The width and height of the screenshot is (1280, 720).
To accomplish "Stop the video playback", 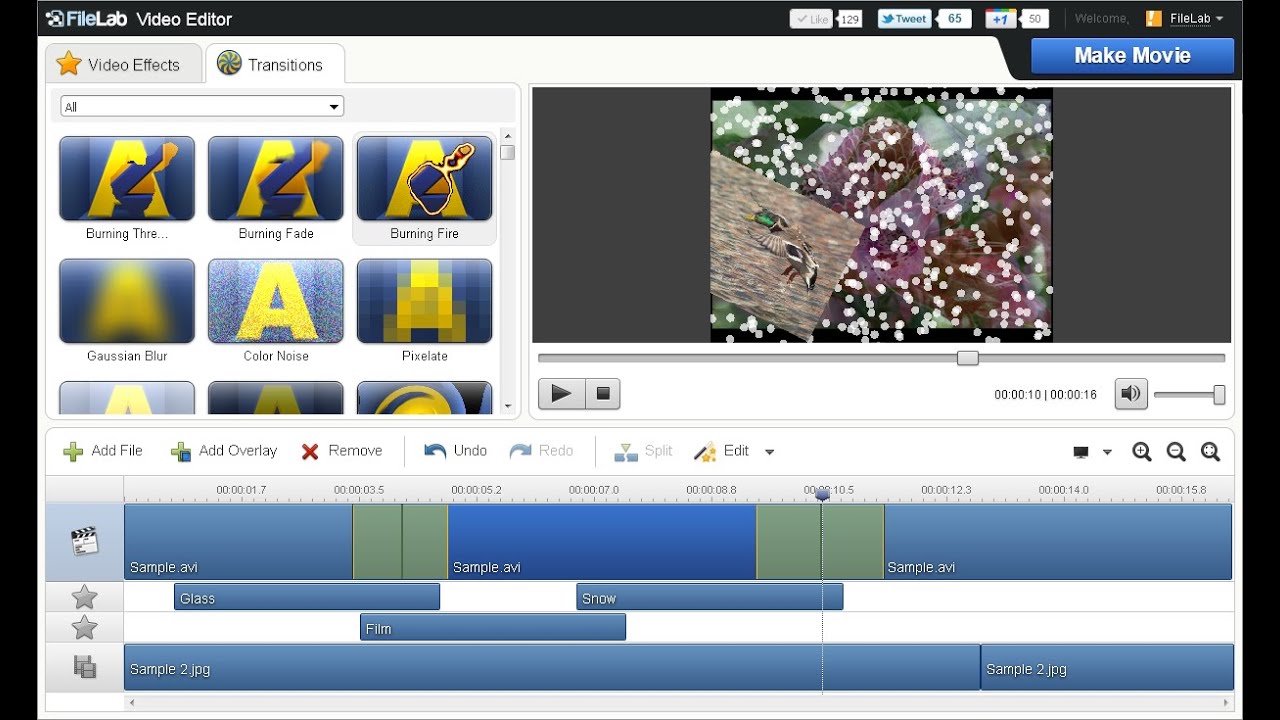I will pyautogui.click(x=602, y=394).
